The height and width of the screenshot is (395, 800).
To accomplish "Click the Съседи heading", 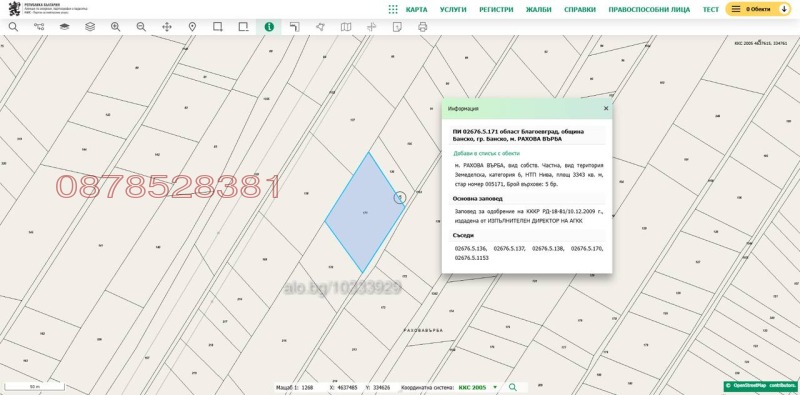I will click(463, 235).
